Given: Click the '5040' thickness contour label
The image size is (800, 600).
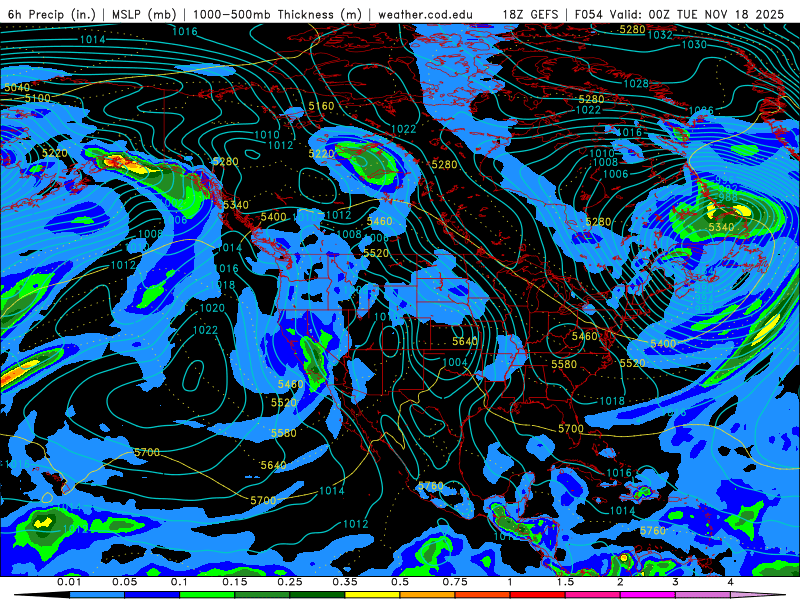Looking at the screenshot, I should tap(17, 88).
